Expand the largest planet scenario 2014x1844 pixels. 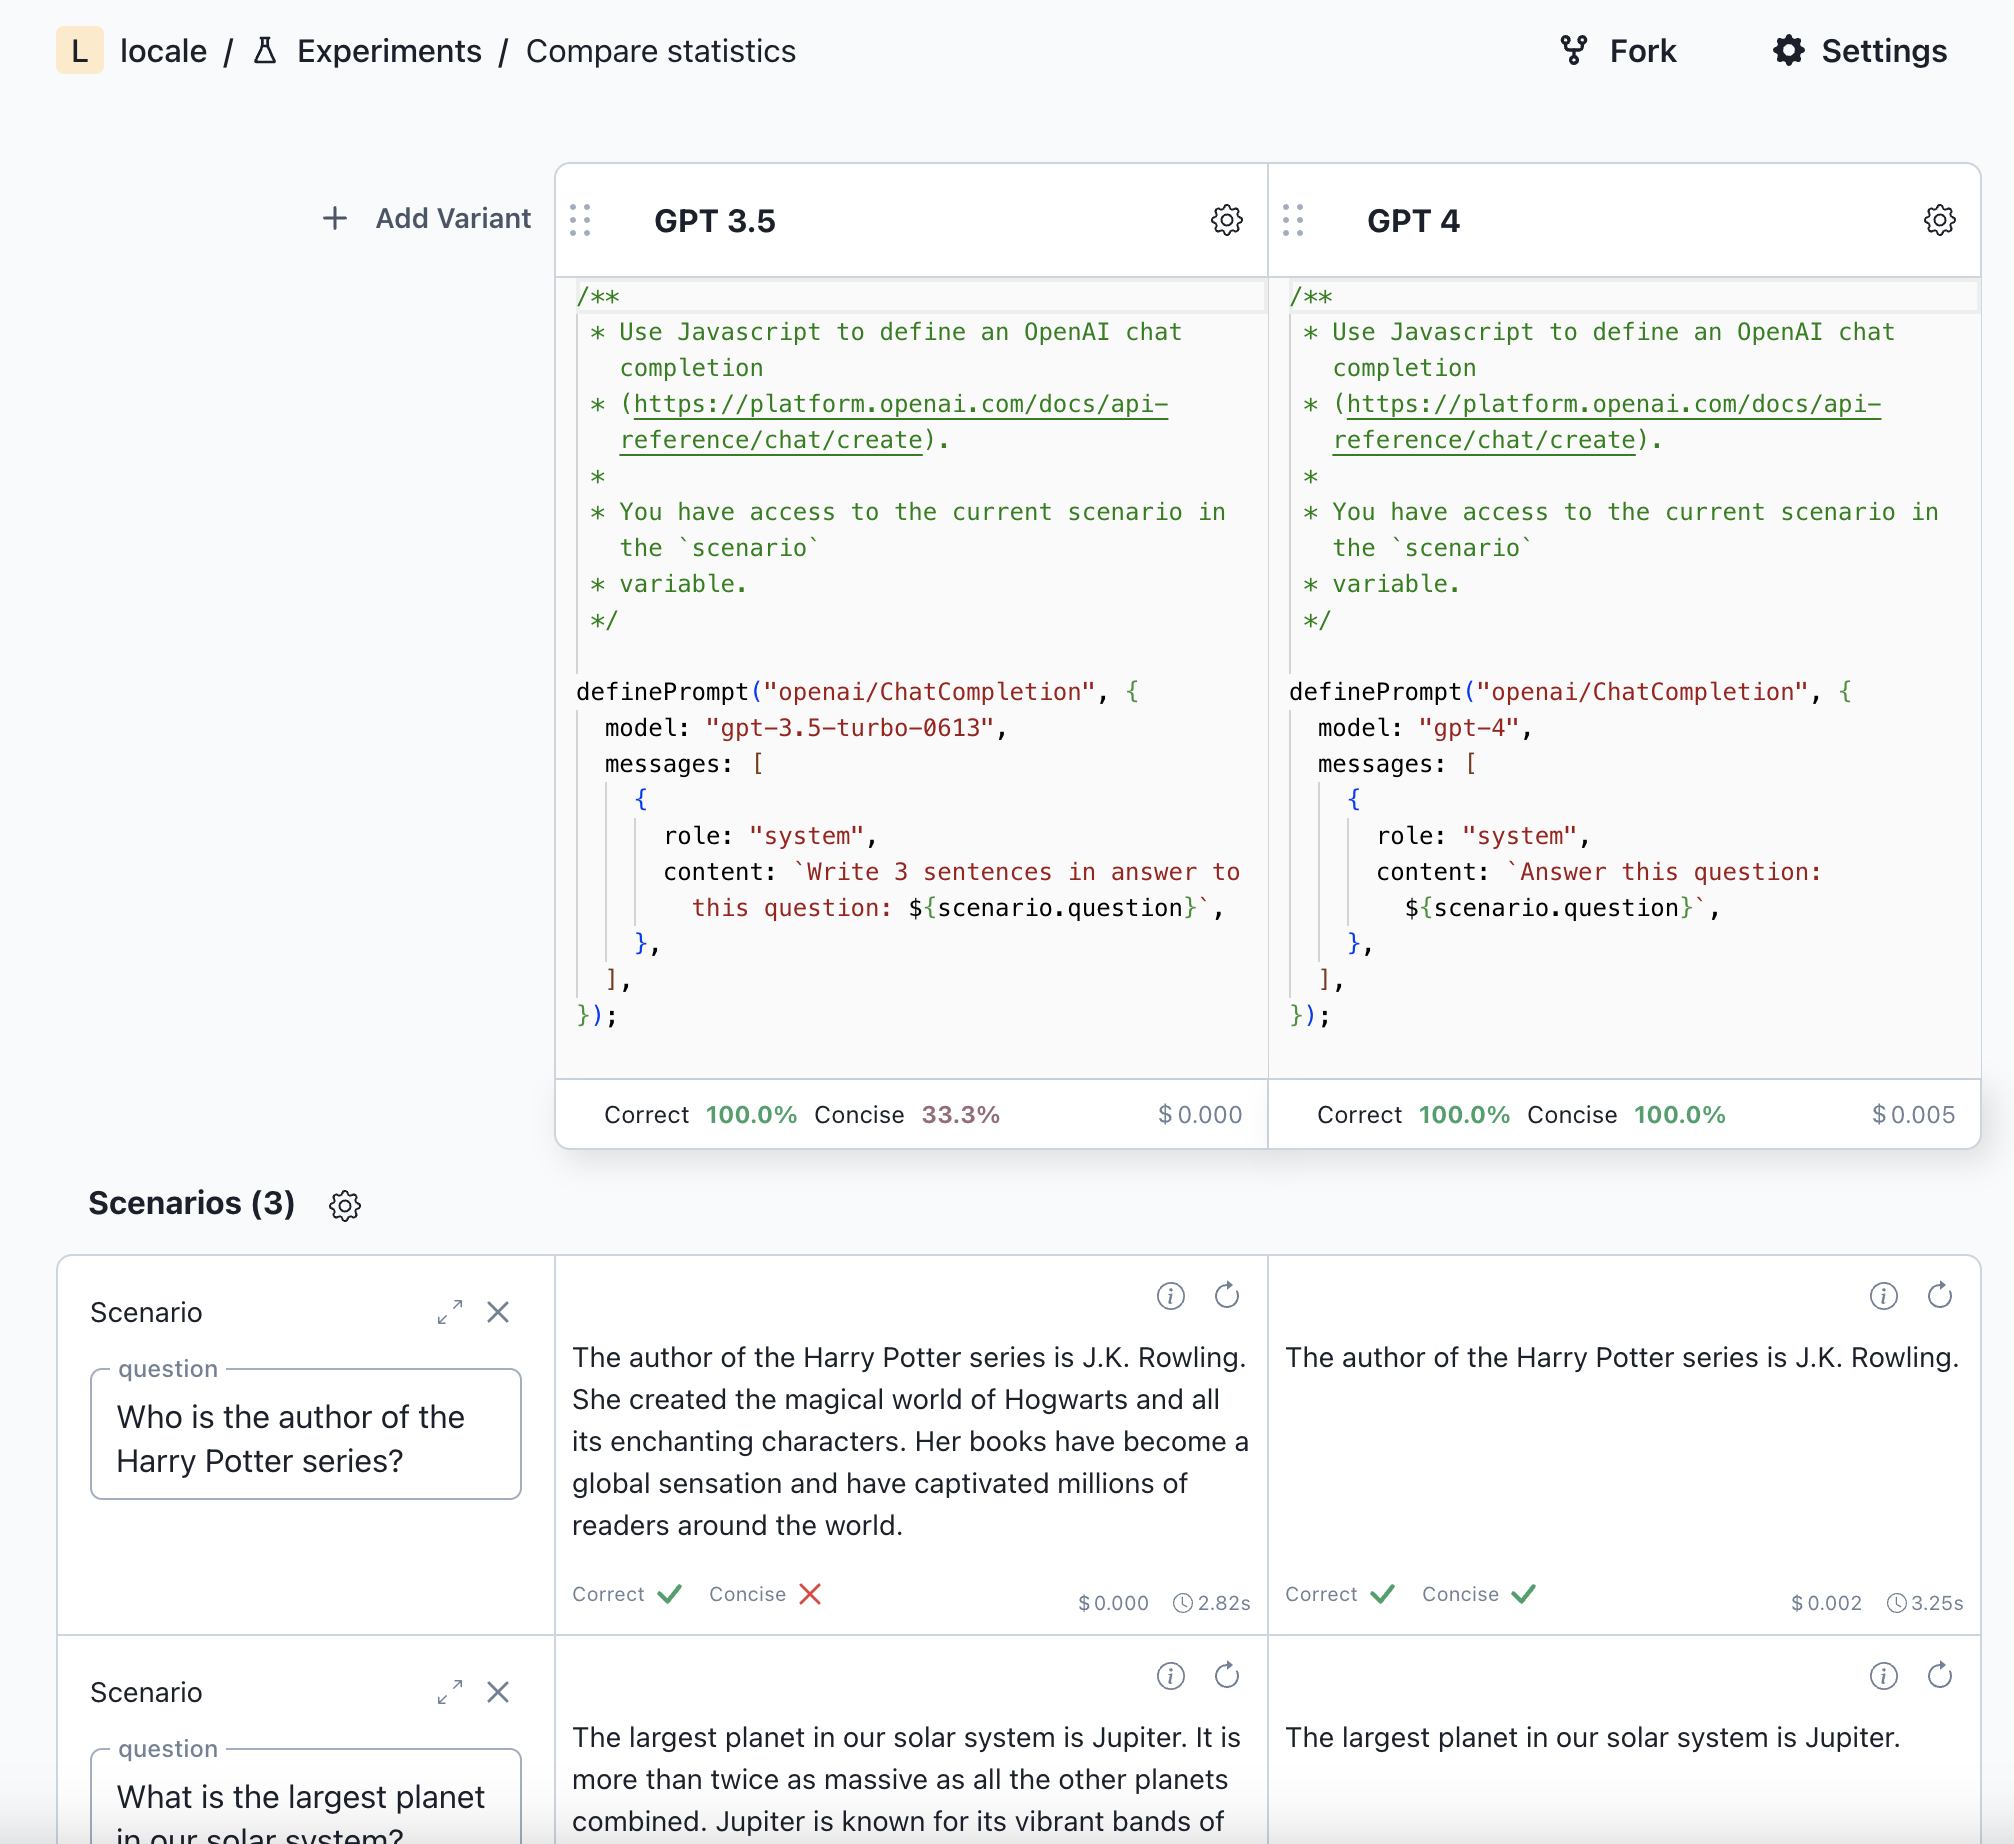click(x=450, y=1692)
